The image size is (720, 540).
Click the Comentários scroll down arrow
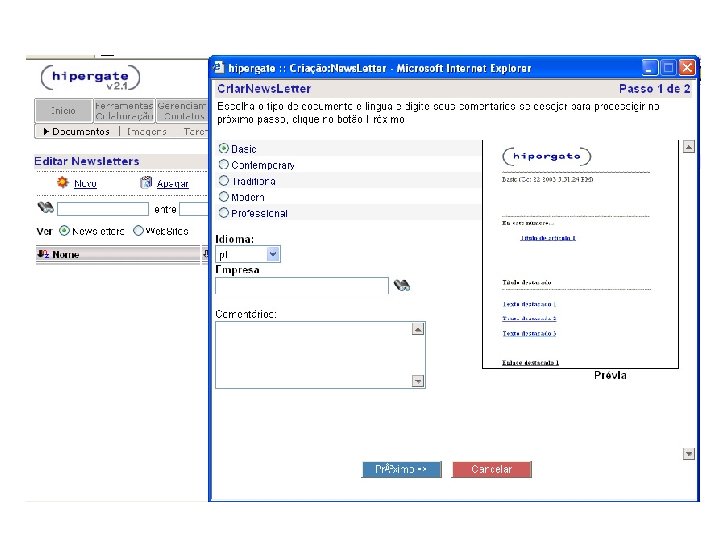click(x=418, y=381)
